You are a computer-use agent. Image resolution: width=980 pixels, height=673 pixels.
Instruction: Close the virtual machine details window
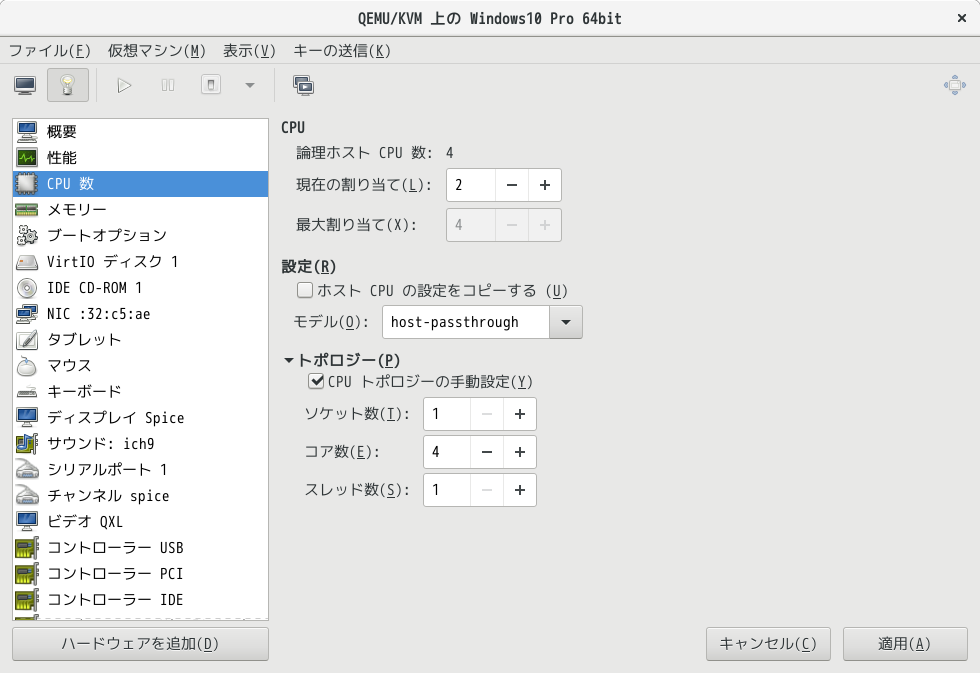click(962, 18)
